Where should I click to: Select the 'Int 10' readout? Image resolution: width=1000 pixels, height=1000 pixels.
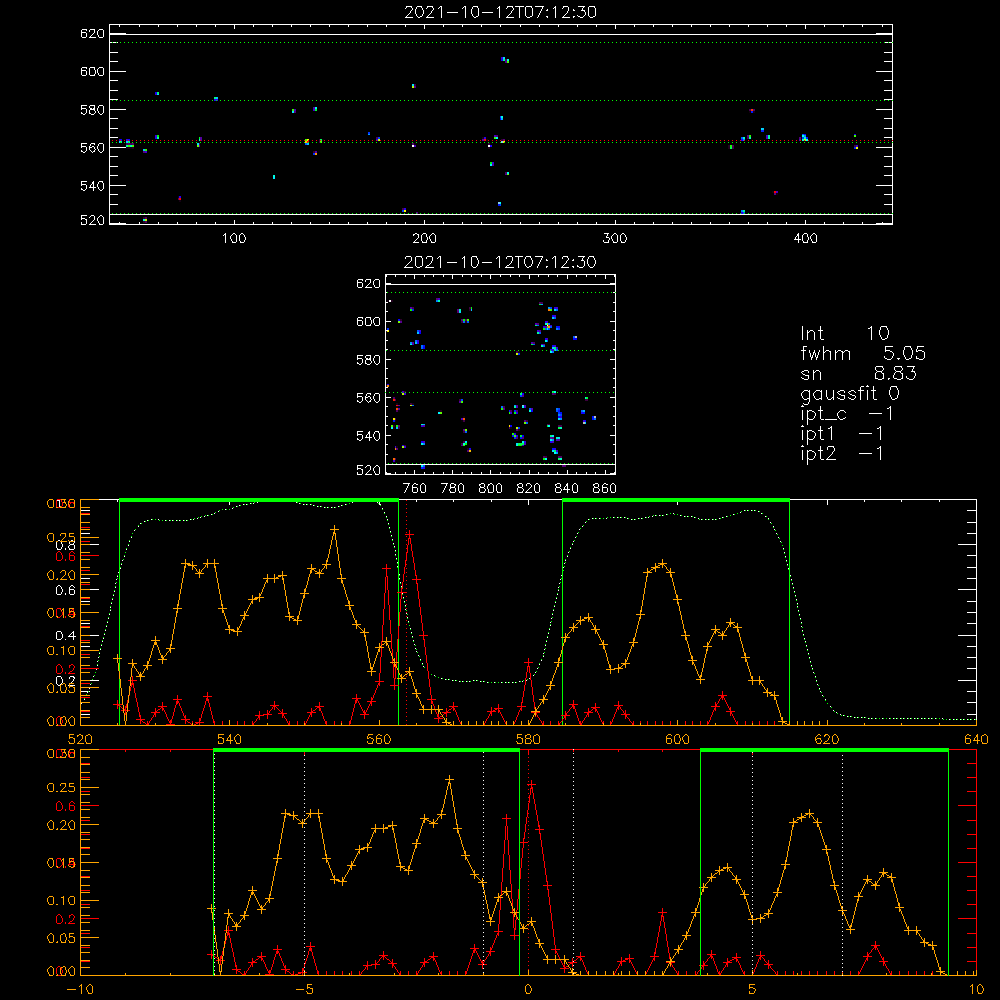[x=844, y=333]
